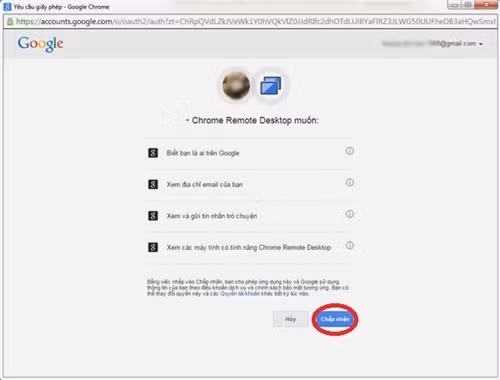Click the Google logo

pyautogui.click(x=40, y=44)
